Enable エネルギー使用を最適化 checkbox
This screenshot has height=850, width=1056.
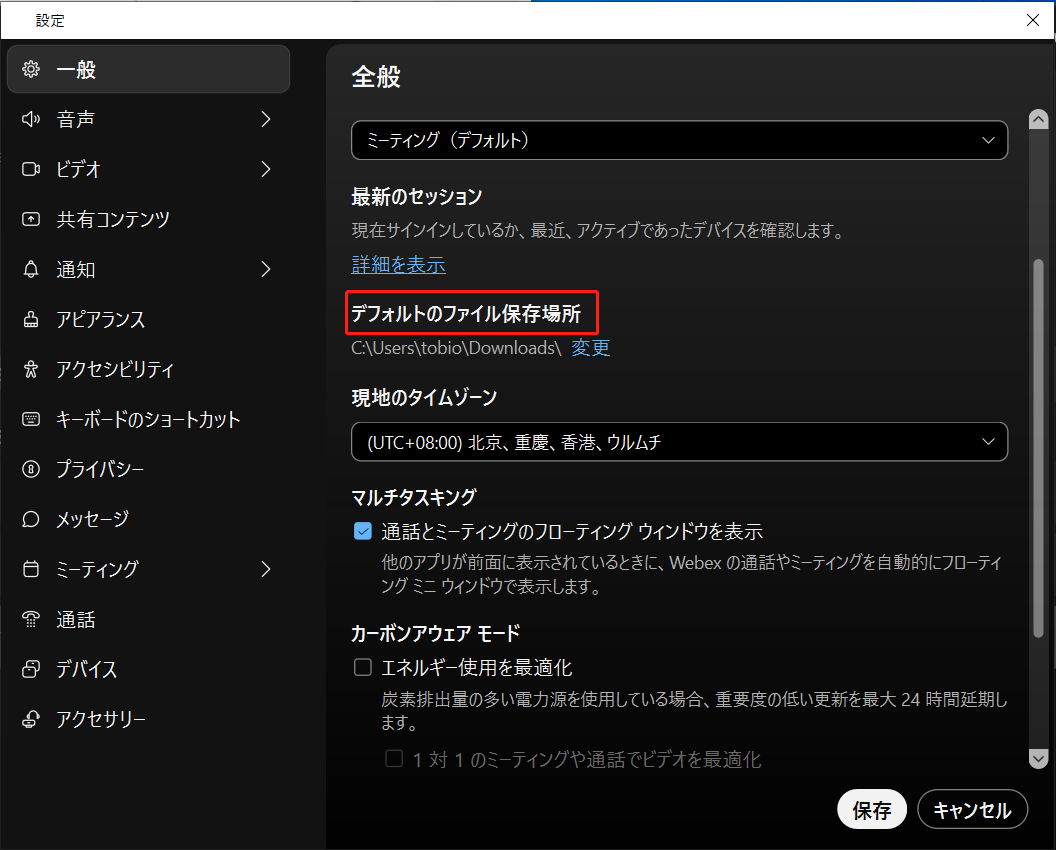click(x=363, y=667)
